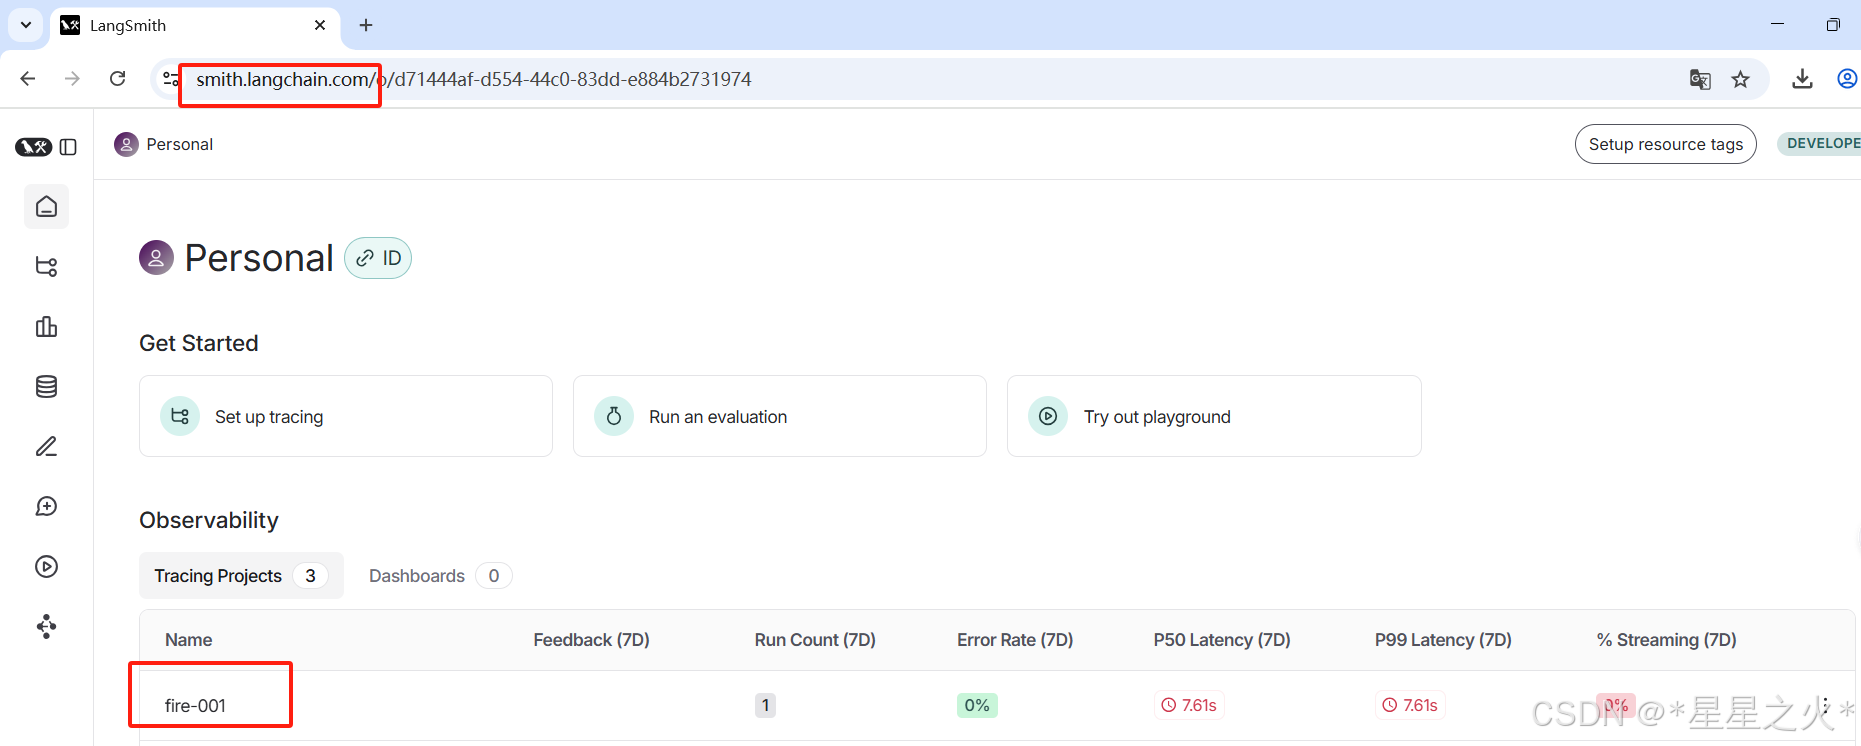This screenshot has height=746, width=1861.
Task: Open Tracing Projects sidebar icon
Action: [x=46, y=267]
